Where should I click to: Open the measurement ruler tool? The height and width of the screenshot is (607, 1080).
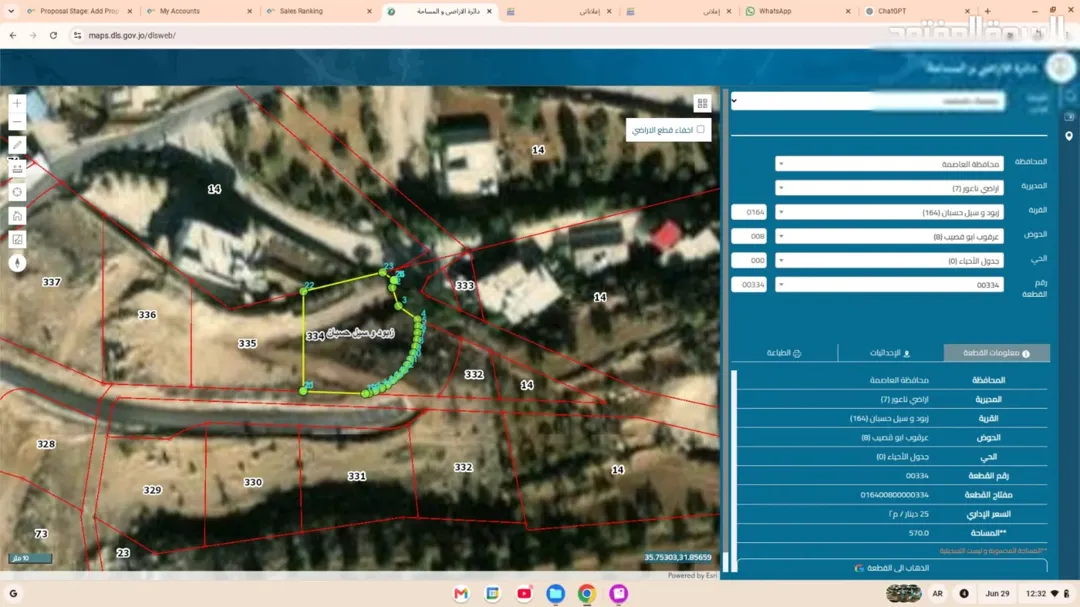coord(17,169)
